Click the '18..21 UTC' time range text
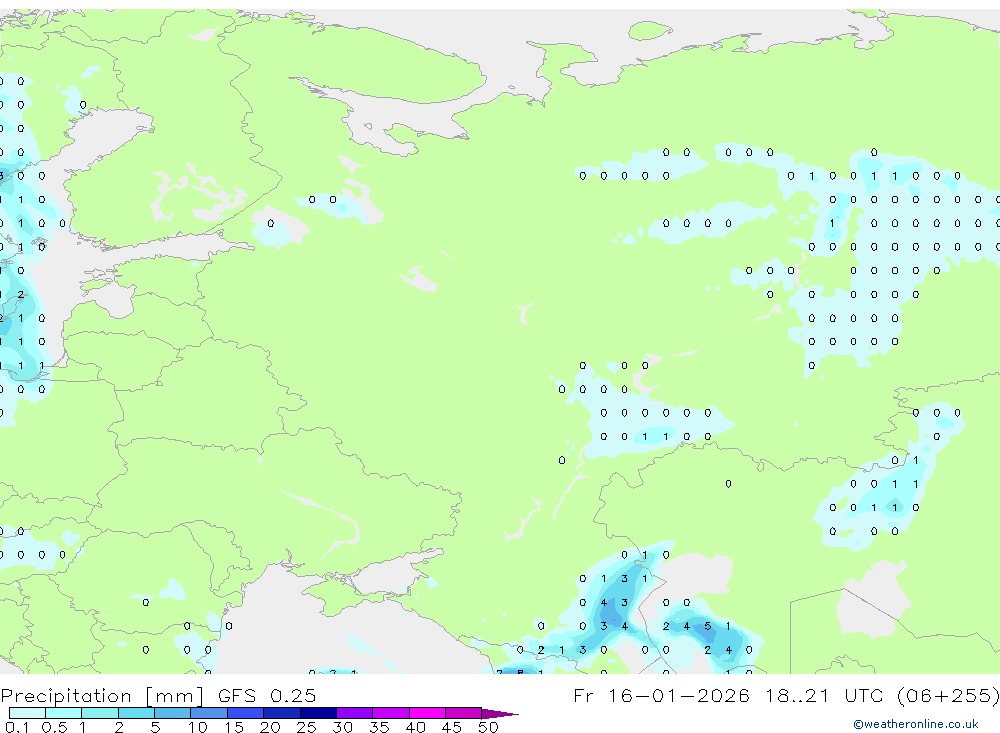This screenshot has width=1000, height=733. pos(824,695)
